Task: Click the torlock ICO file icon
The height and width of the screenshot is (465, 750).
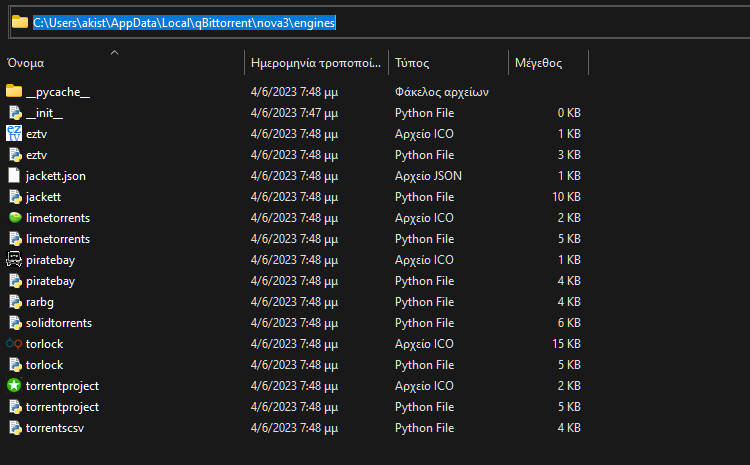Action: (14, 343)
